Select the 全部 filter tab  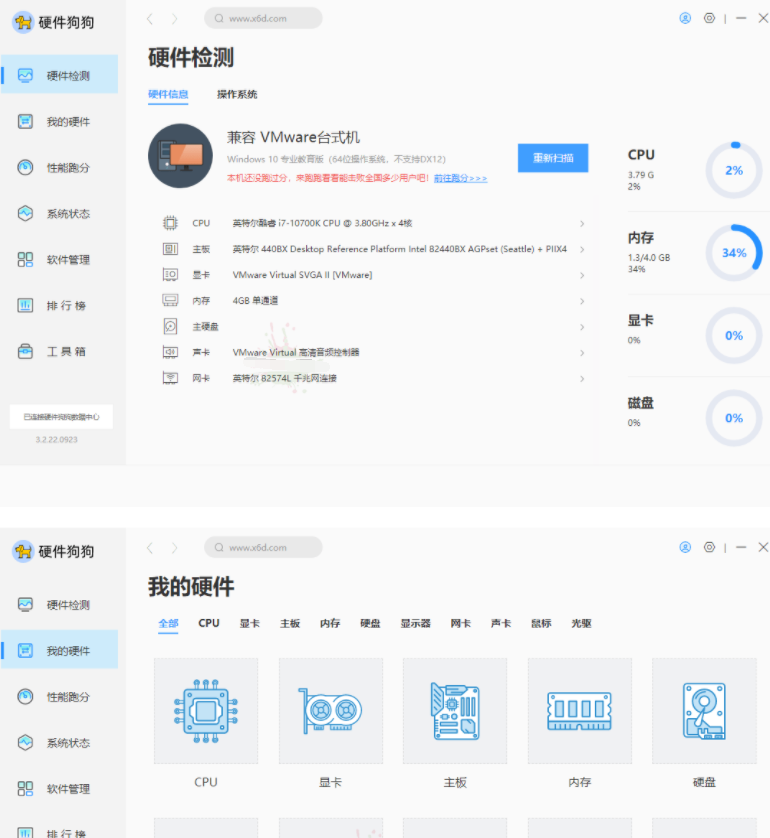[x=168, y=623]
